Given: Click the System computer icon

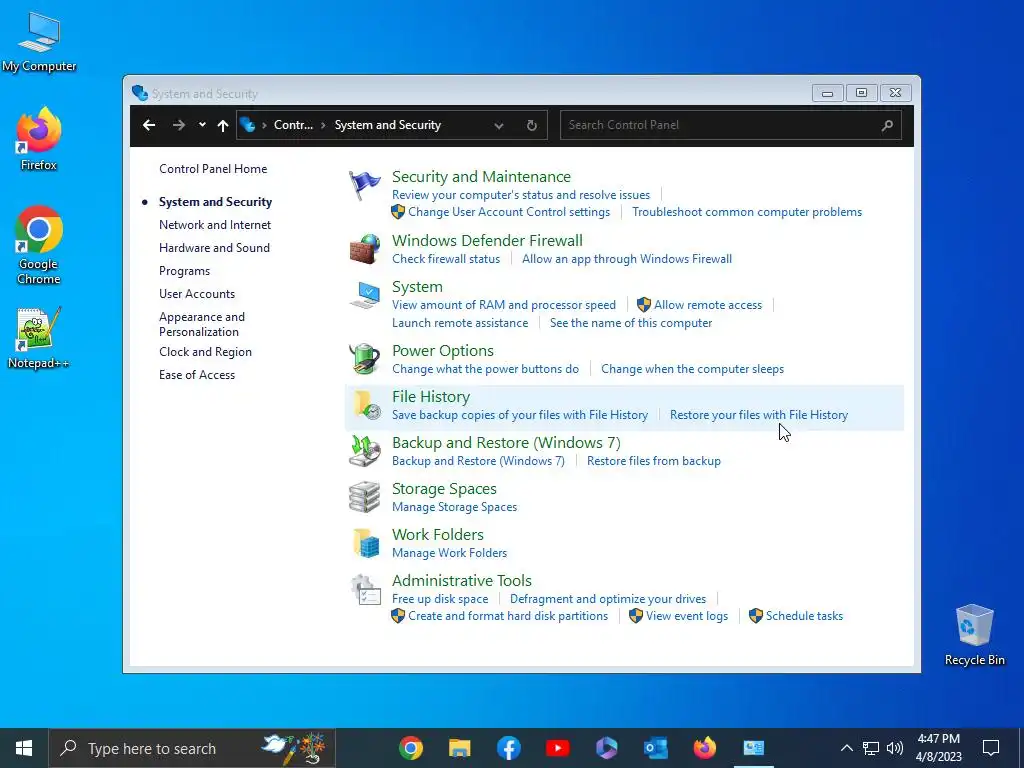Looking at the screenshot, I should pyautogui.click(x=364, y=295).
